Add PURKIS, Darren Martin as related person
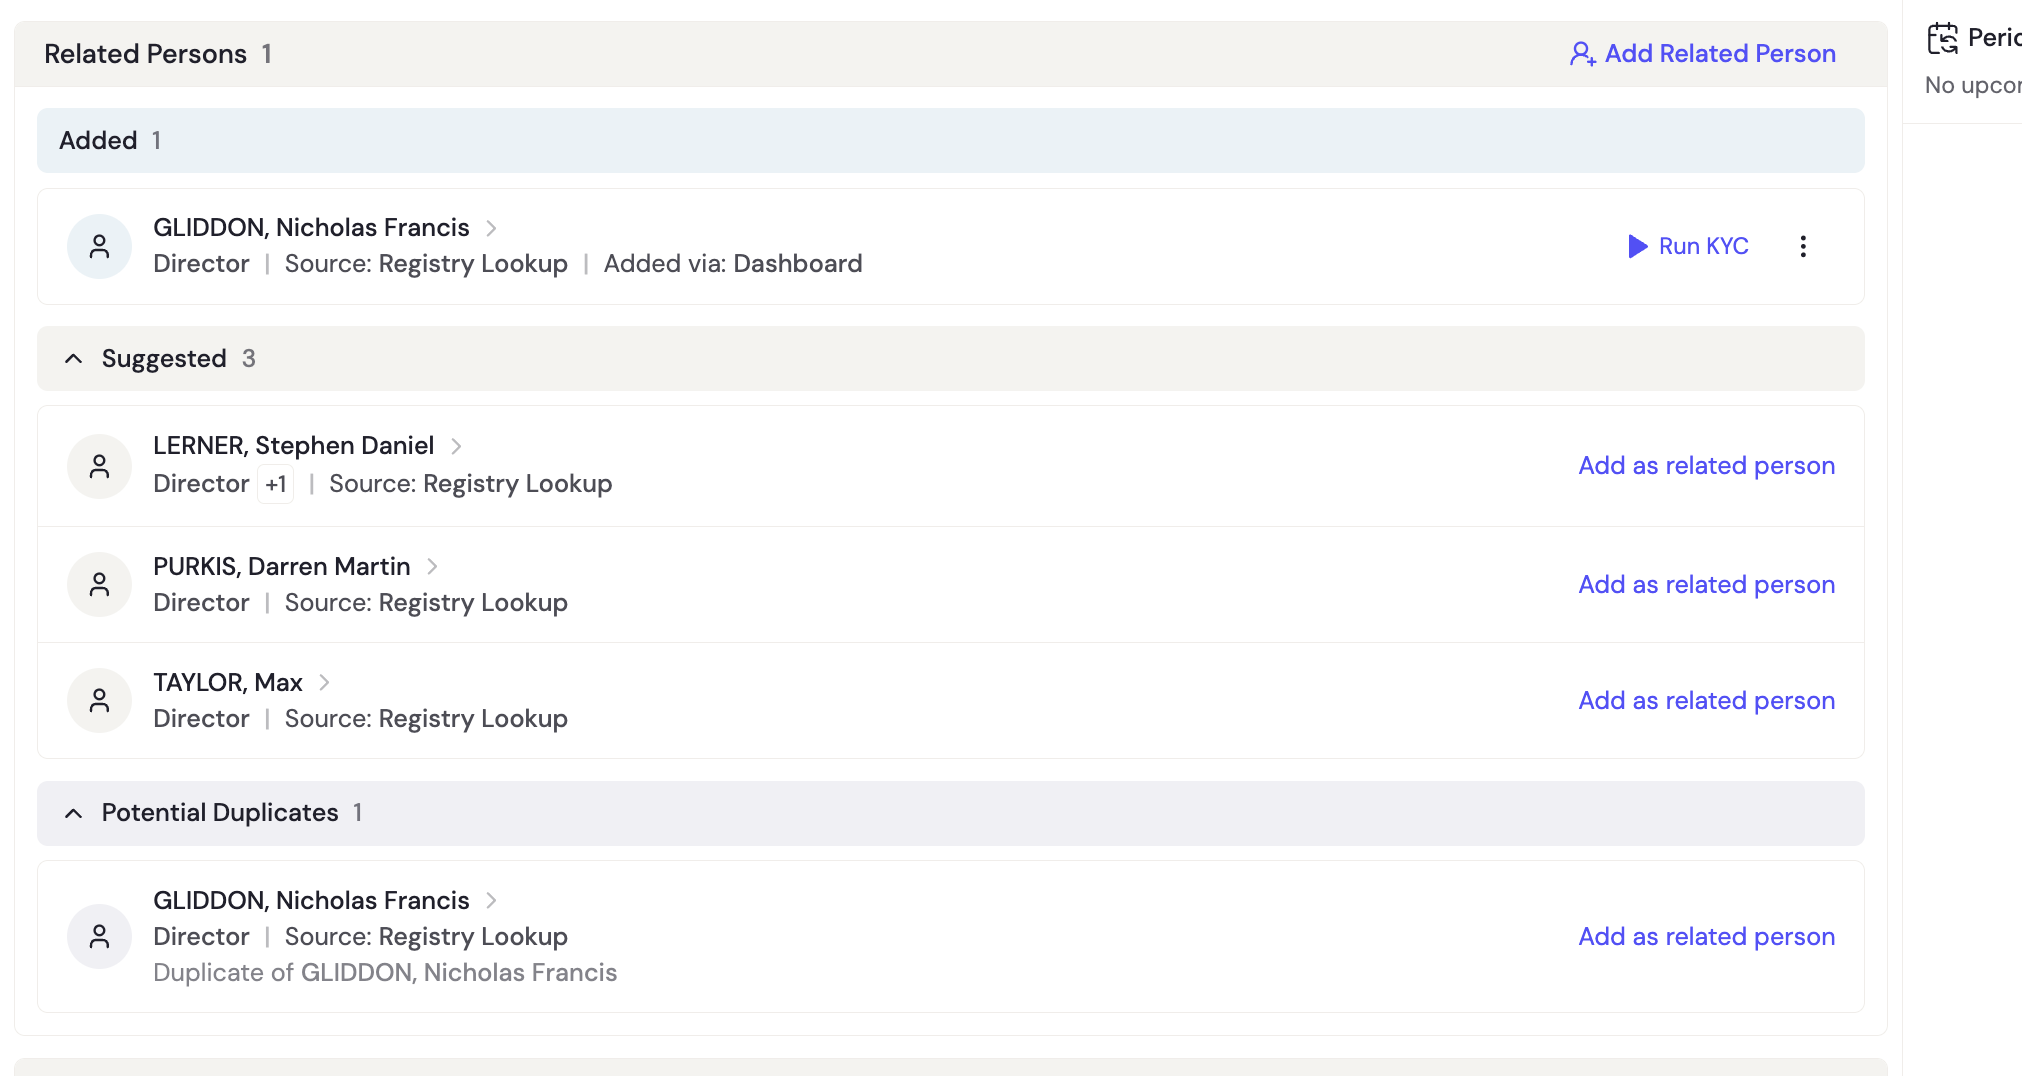2022x1076 pixels. click(1706, 584)
